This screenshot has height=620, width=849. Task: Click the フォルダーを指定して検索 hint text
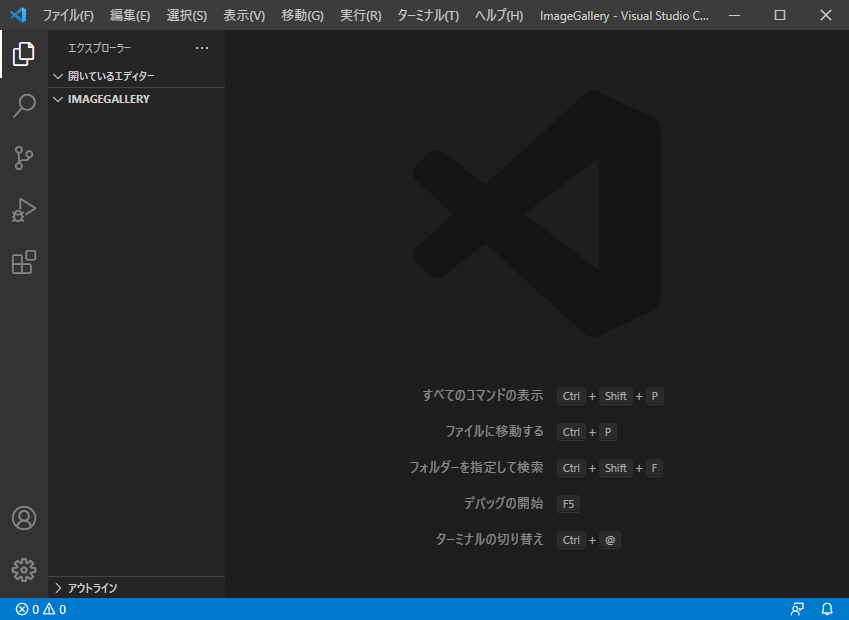(x=476, y=467)
